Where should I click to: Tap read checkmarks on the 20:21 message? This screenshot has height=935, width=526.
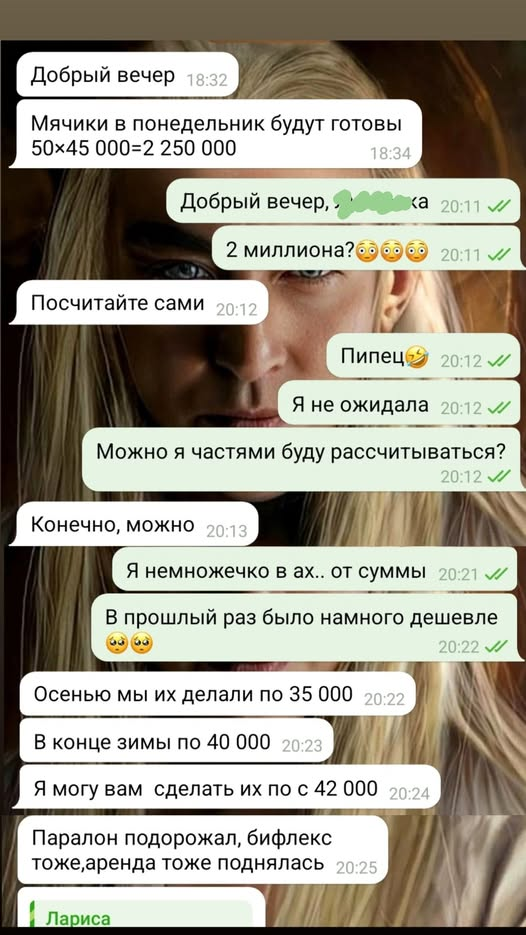(x=496, y=574)
